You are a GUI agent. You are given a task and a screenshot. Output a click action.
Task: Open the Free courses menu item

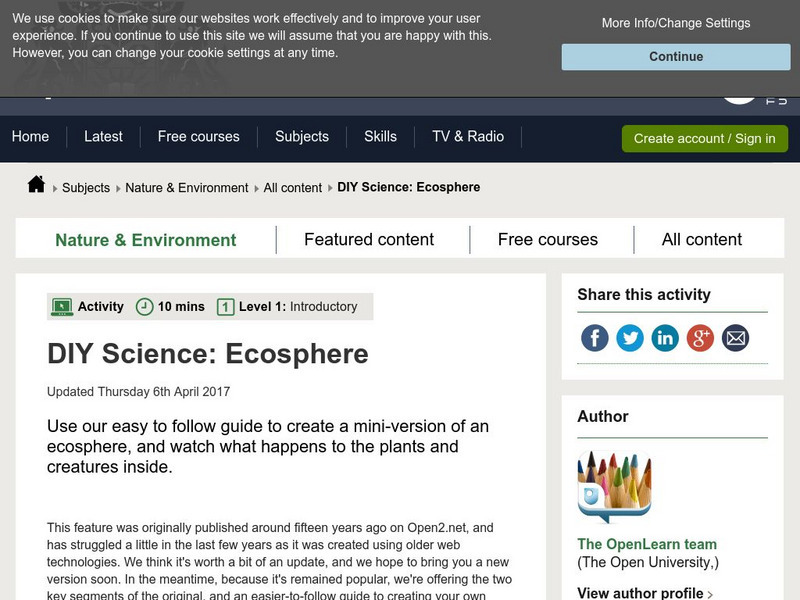pyautogui.click(x=199, y=137)
